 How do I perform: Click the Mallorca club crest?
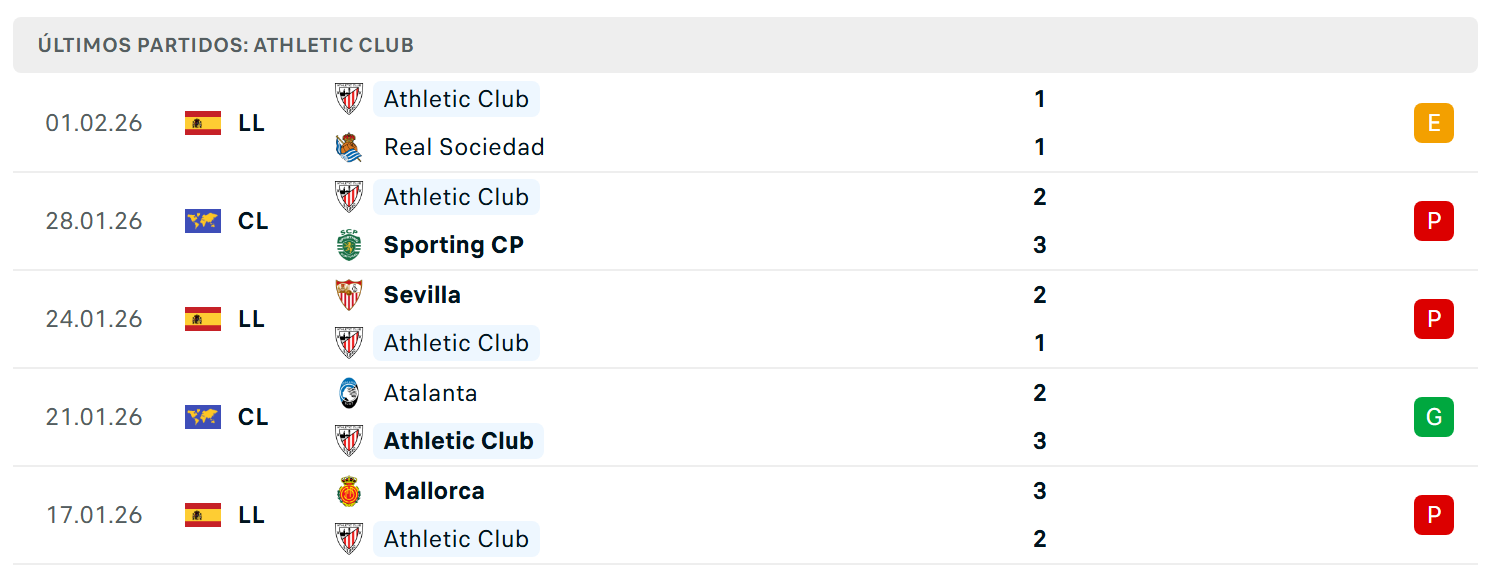click(x=349, y=491)
